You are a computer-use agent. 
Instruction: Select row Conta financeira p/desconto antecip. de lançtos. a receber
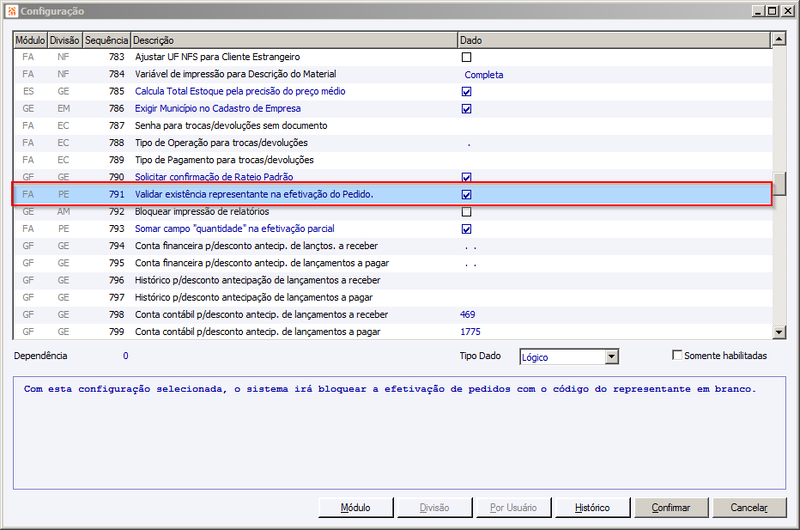click(x=392, y=246)
